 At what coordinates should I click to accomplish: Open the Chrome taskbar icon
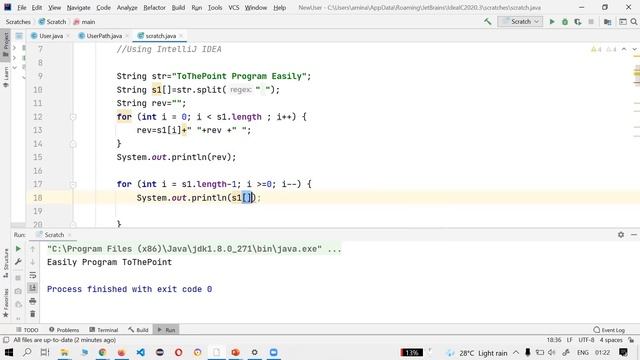tap(102, 352)
